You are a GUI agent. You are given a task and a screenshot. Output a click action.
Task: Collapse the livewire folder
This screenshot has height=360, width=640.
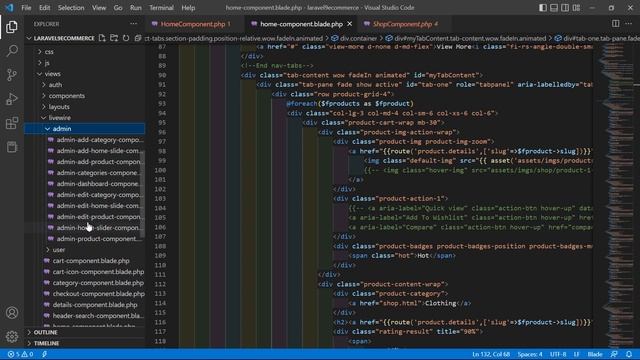tap(84, 118)
